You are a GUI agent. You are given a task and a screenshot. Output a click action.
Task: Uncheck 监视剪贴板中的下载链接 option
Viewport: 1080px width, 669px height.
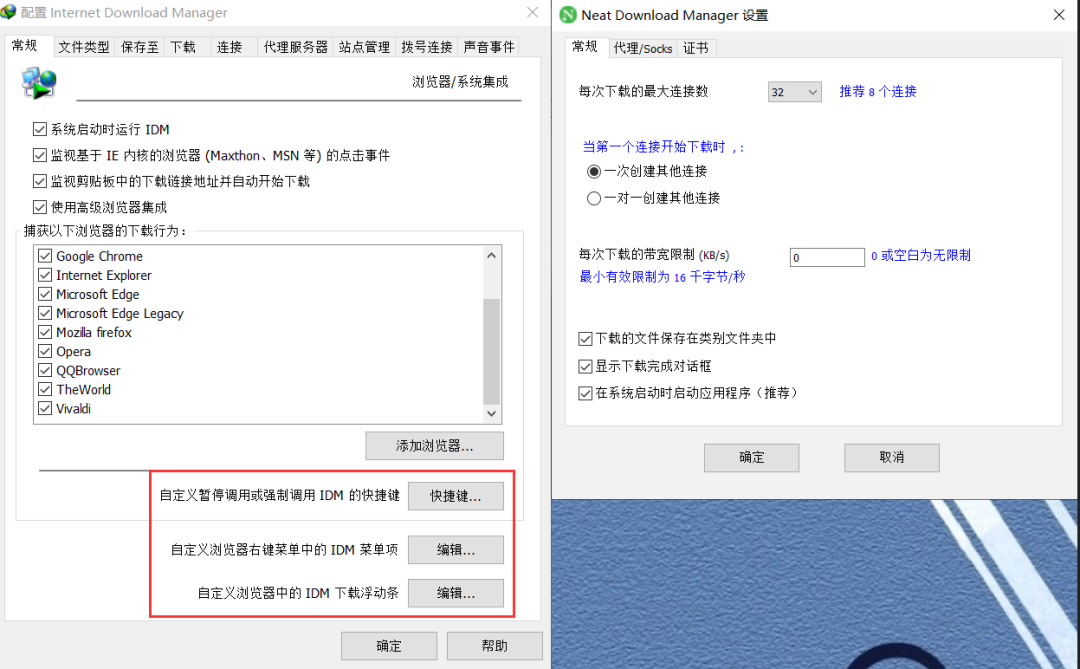pyautogui.click(x=40, y=181)
